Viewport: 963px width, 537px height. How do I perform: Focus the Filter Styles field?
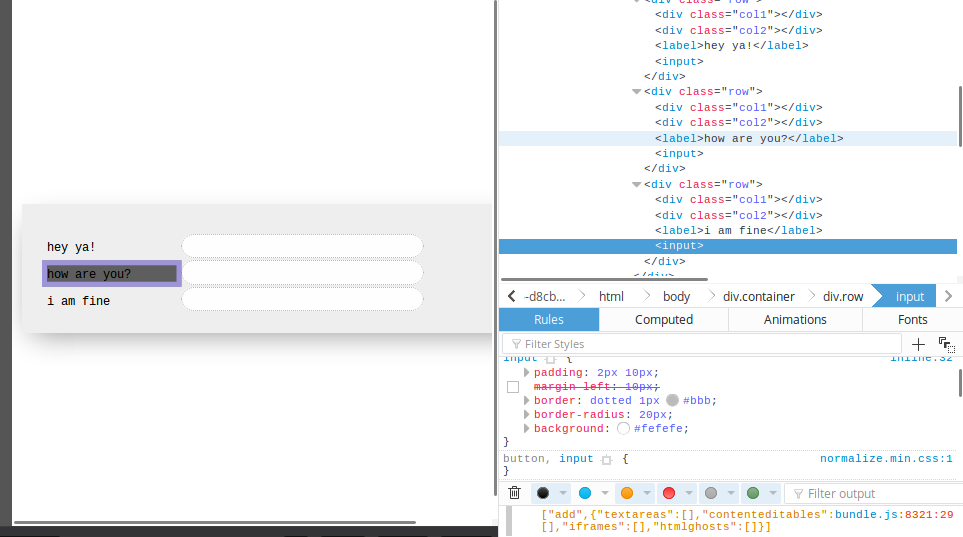701,344
